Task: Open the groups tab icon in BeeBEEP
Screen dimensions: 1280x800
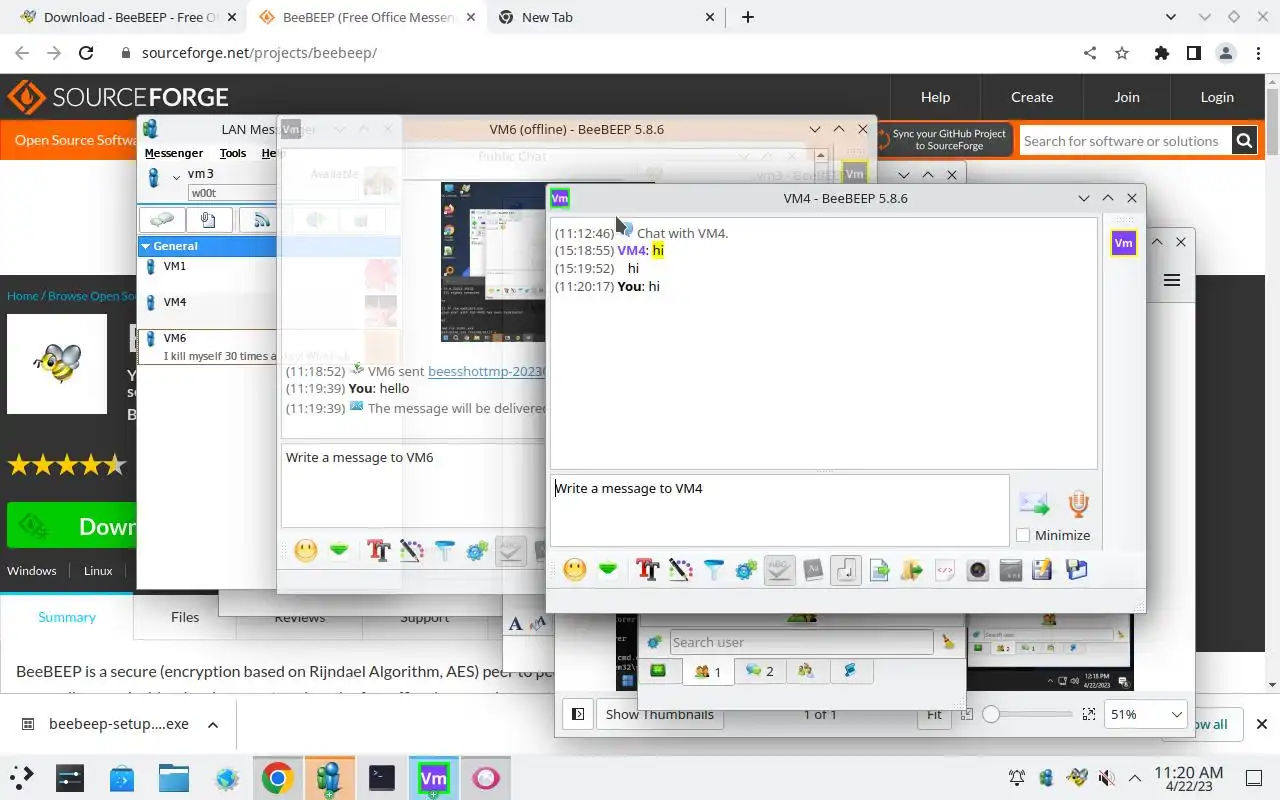Action: [806, 671]
